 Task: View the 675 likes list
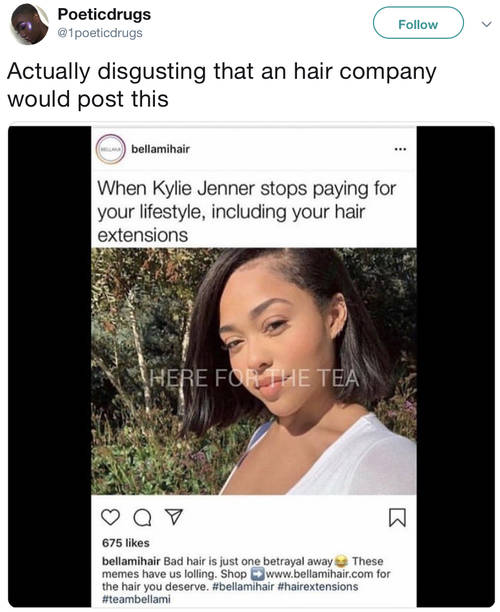pos(126,543)
